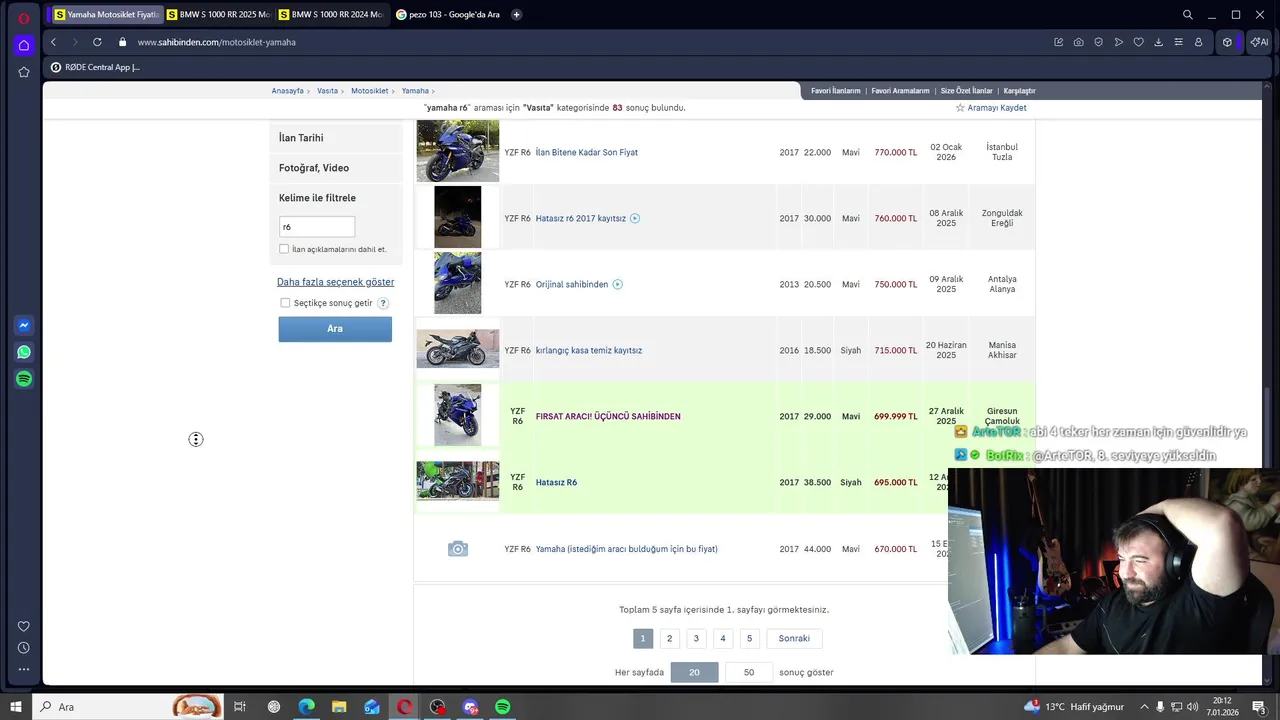Open easy setup sliders icon
The width and height of the screenshot is (1280, 720).
pos(1178,42)
